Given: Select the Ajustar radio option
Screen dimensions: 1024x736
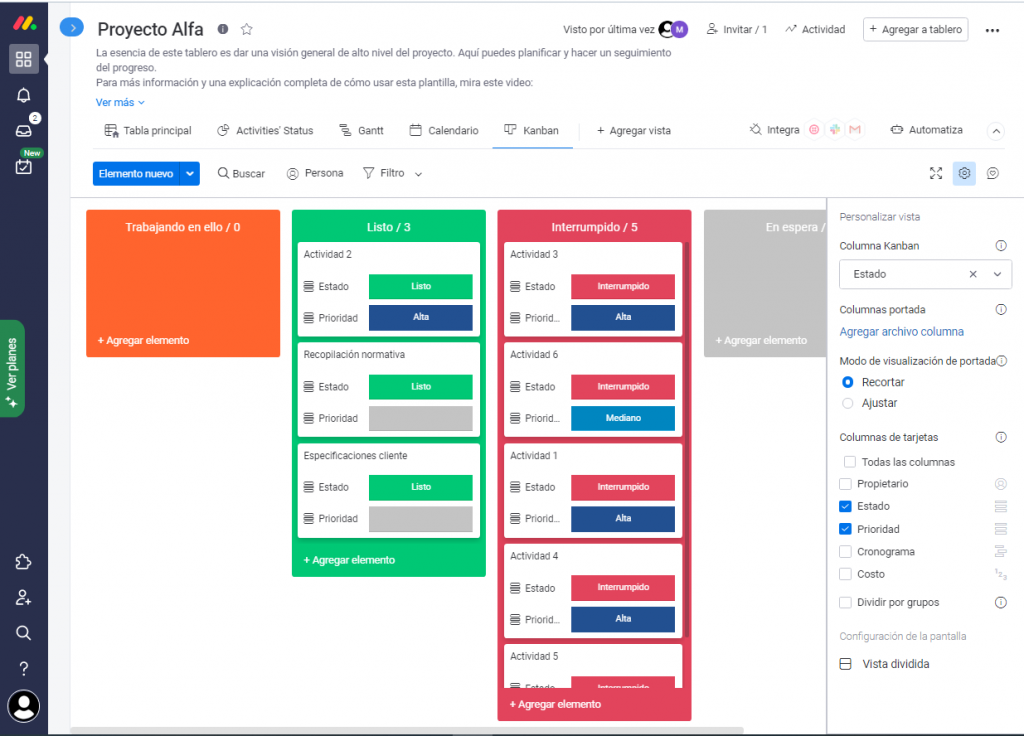Looking at the screenshot, I should [x=848, y=403].
